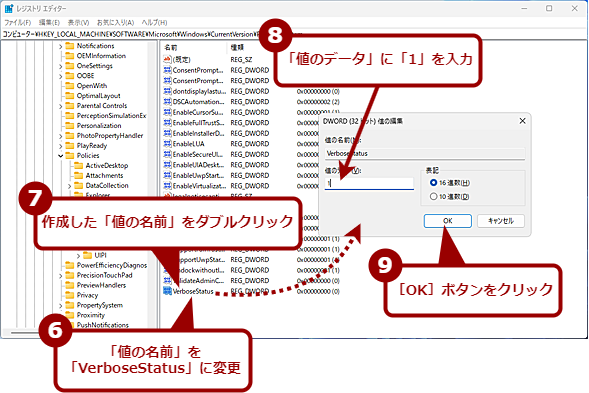Expand the Parental Controls tree node

[x=60, y=106]
